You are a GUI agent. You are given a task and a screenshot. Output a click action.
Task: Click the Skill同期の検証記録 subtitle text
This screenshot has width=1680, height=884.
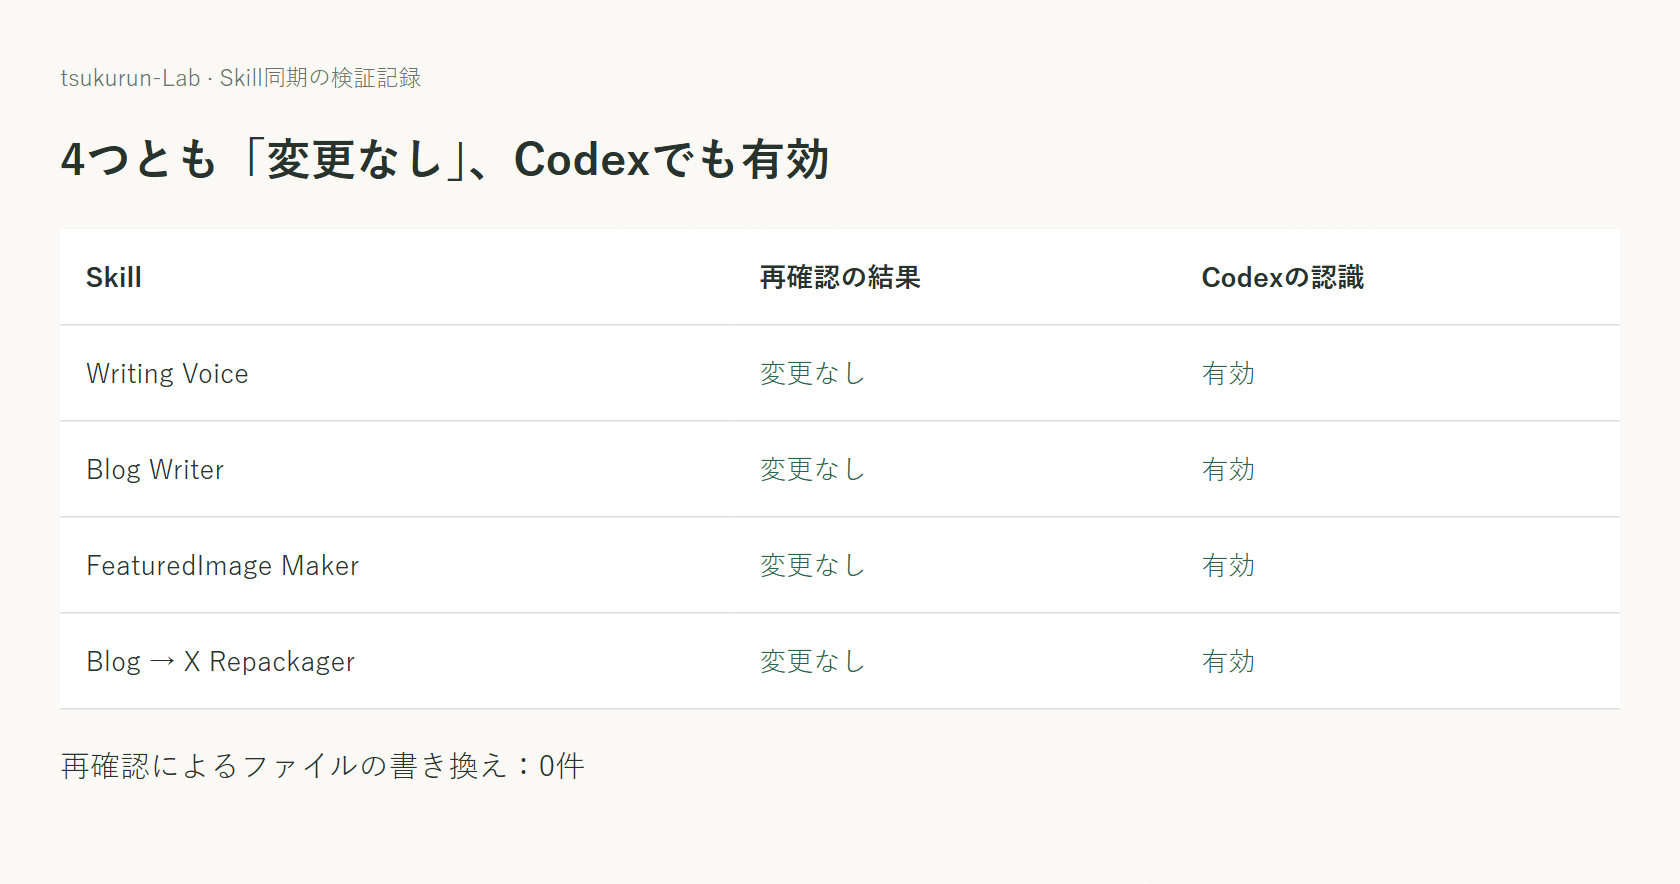pos(320,78)
